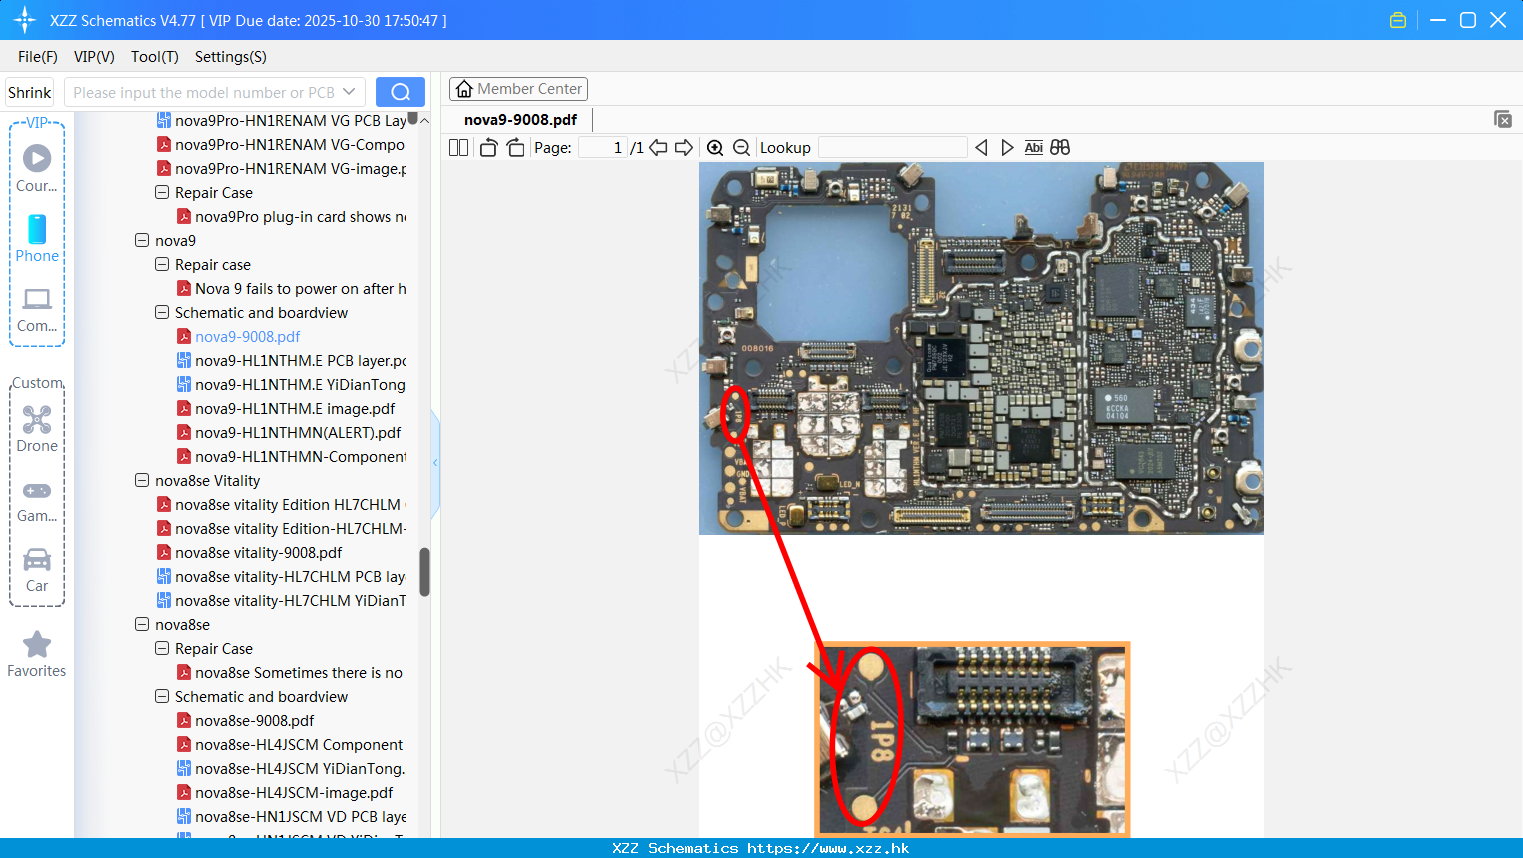Go to next page arrow
The height and width of the screenshot is (858, 1523).
(684, 147)
